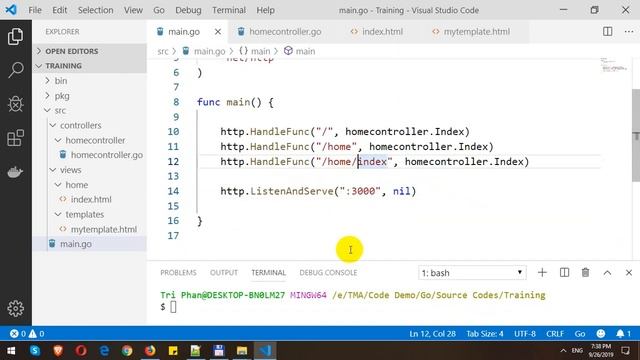Open Edge browser from the taskbar
This screenshot has width=640, height=360.
(x=104, y=351)
